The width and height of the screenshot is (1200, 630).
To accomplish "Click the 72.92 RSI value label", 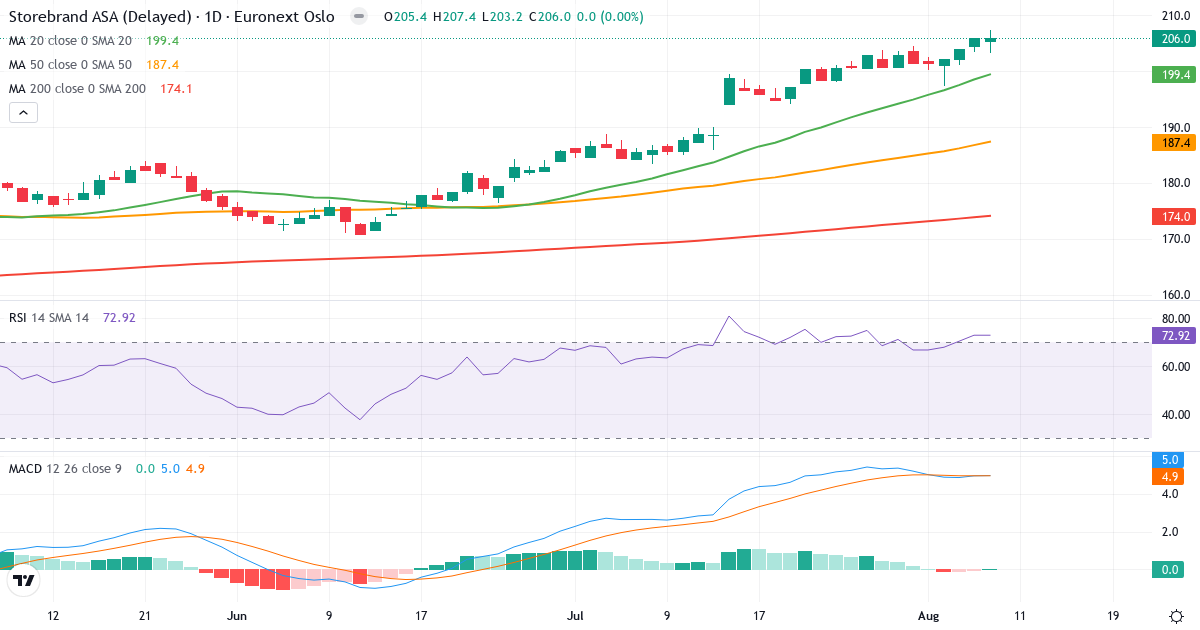I will point(1172,335).
